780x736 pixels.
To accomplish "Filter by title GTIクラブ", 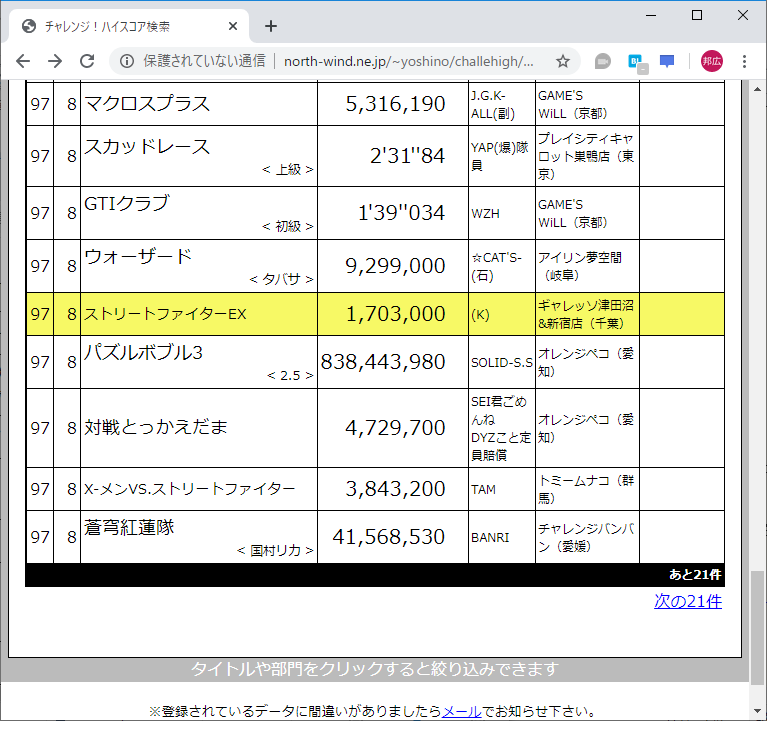I will point(127,203).
